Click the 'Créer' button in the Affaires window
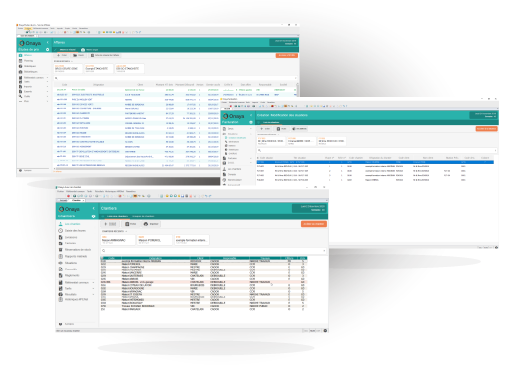Screen dimensions: 512x376 [x=62, y=55]
